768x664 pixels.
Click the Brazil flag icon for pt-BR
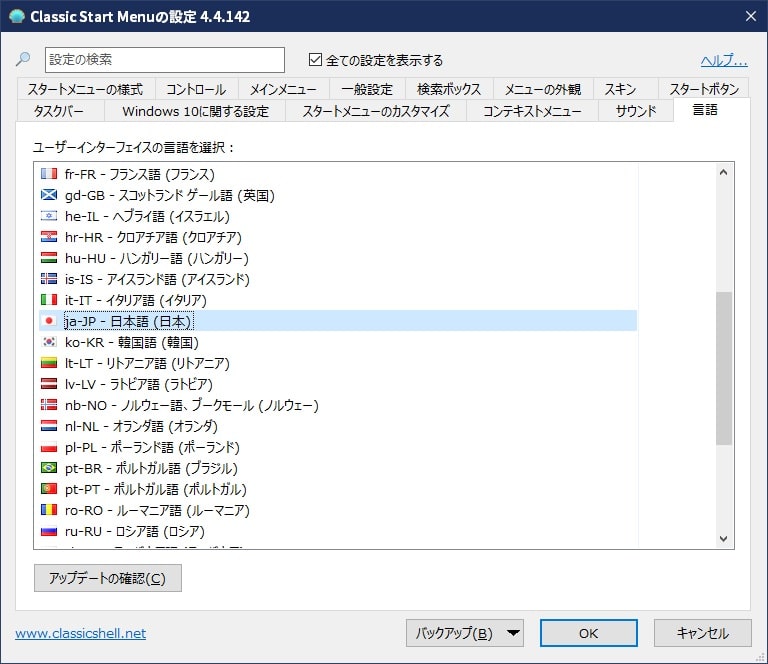tap(48, 468)
